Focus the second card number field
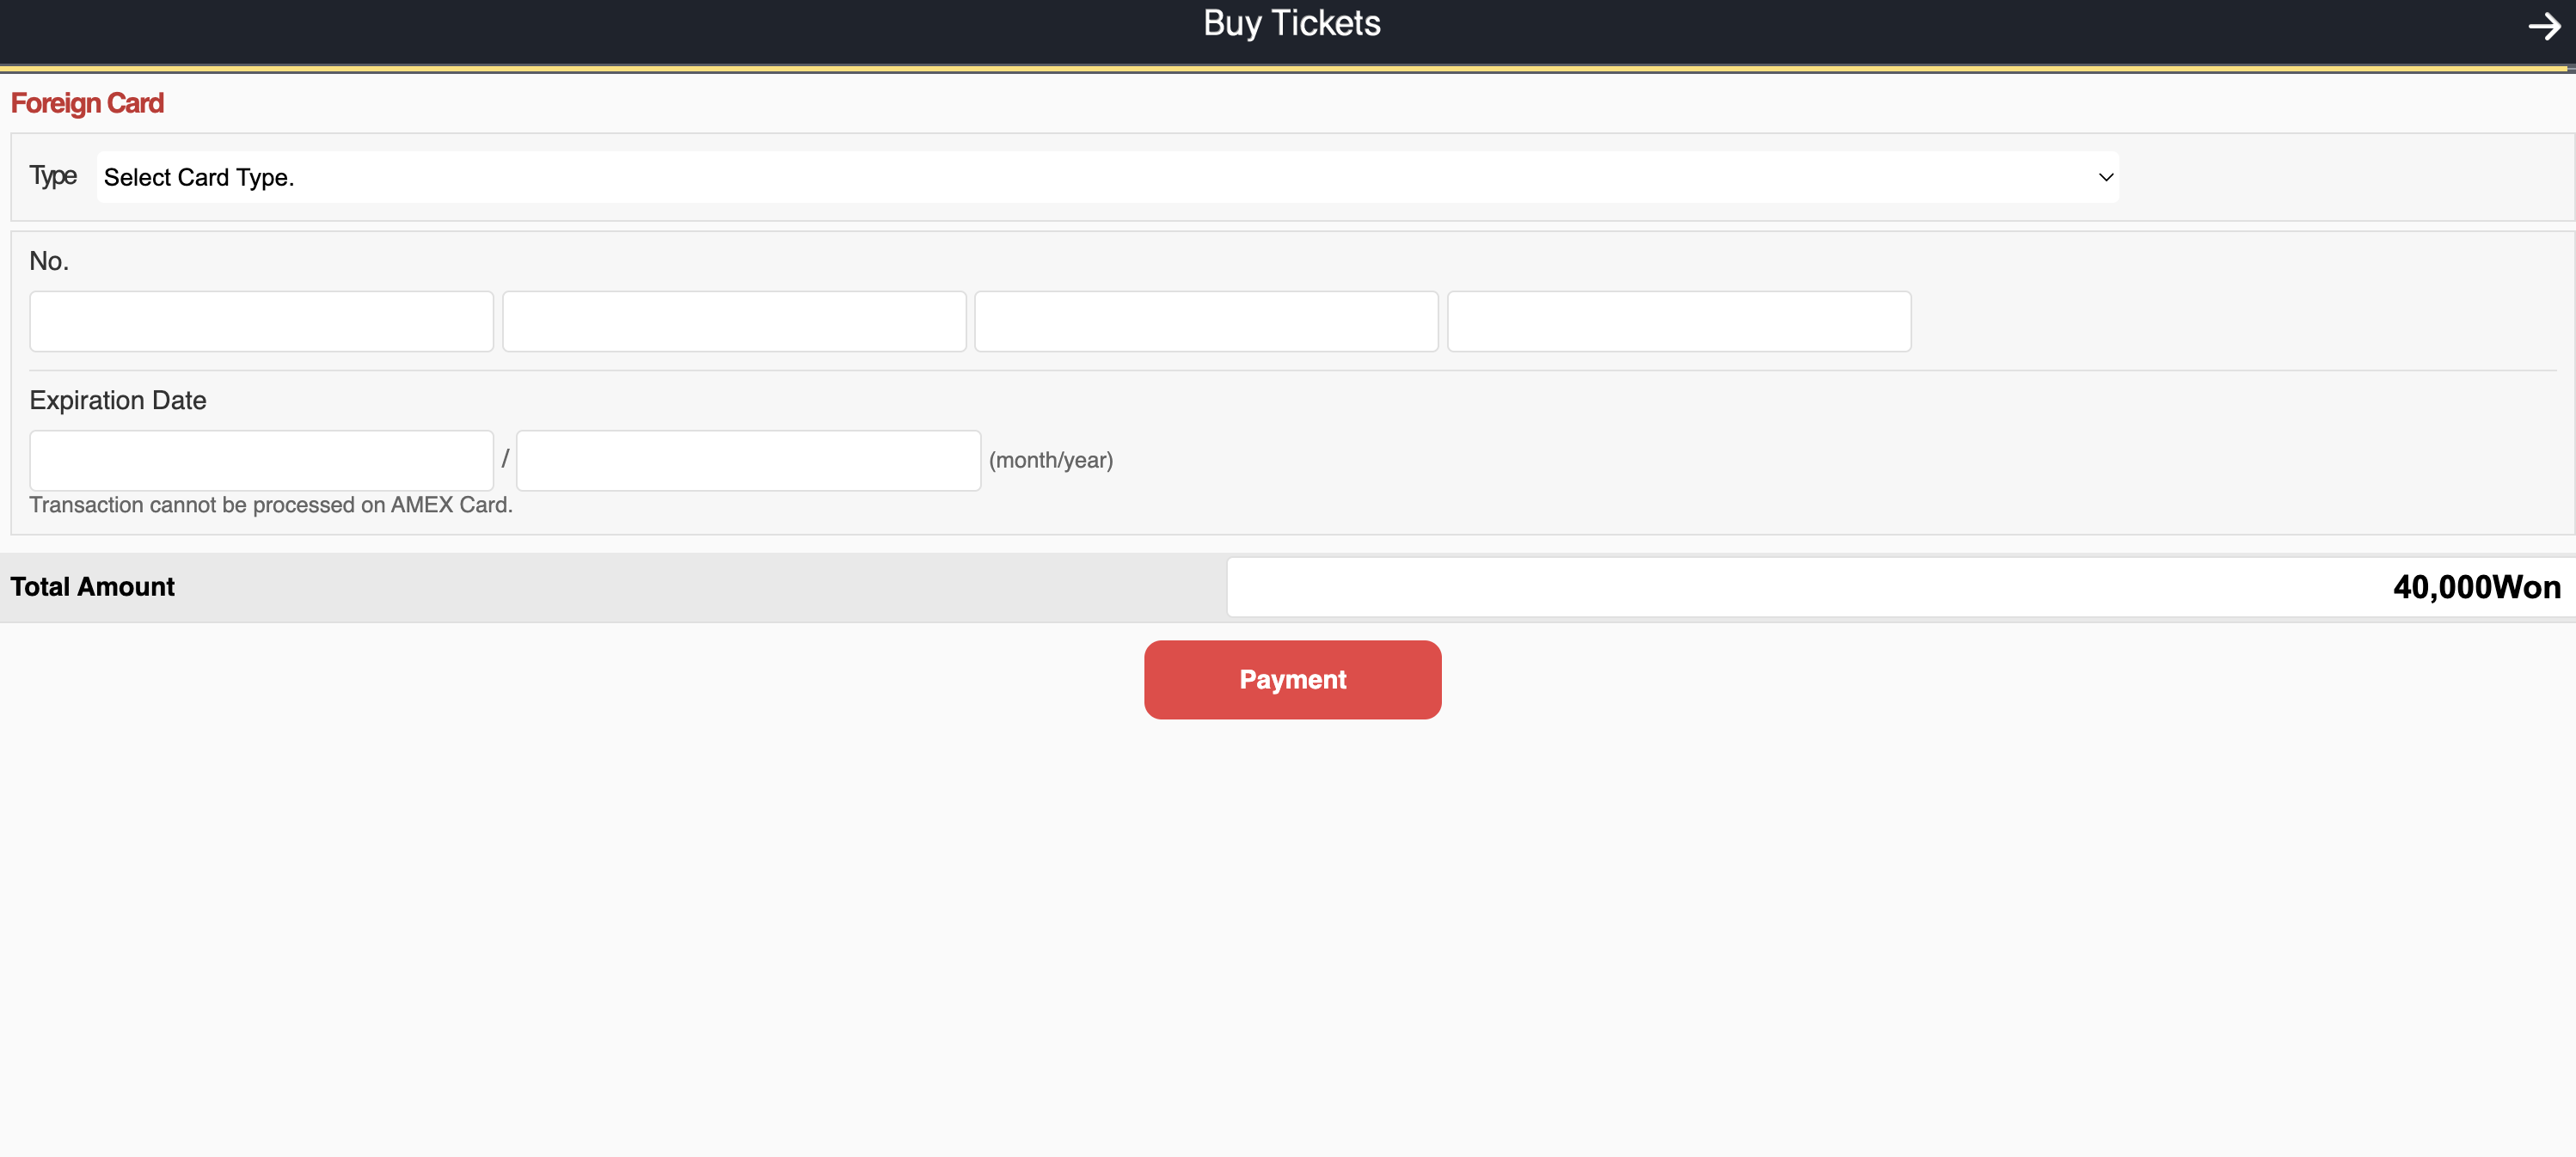2576x1157 pixels. point(733,321)
